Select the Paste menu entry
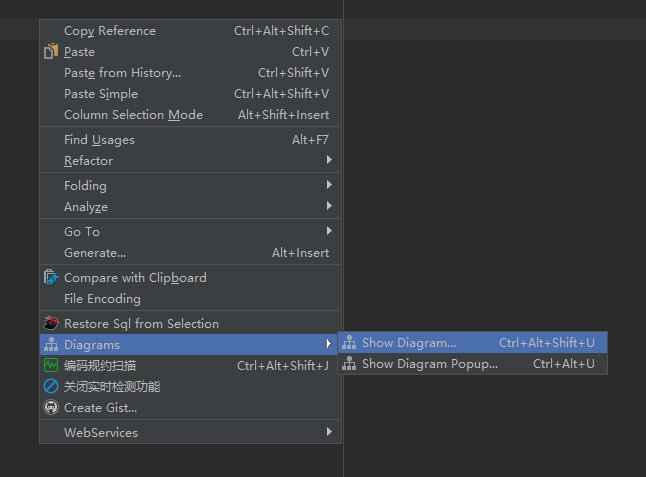This screenshot has height=477, width=646. (x=190, y=51)
